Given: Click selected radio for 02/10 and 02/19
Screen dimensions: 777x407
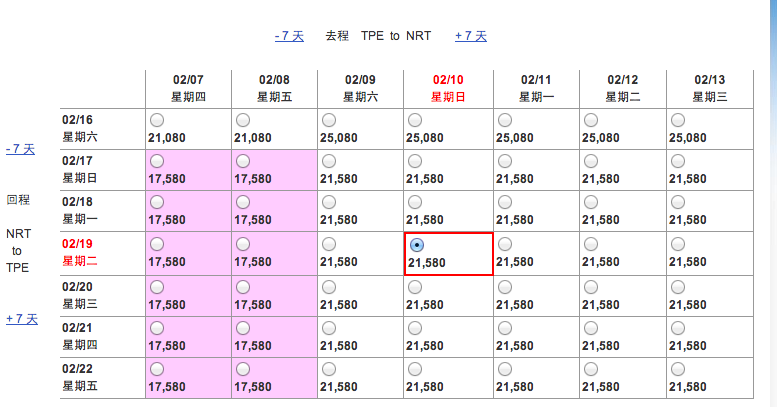Looking at the screenshot, I should click(417, 245).
